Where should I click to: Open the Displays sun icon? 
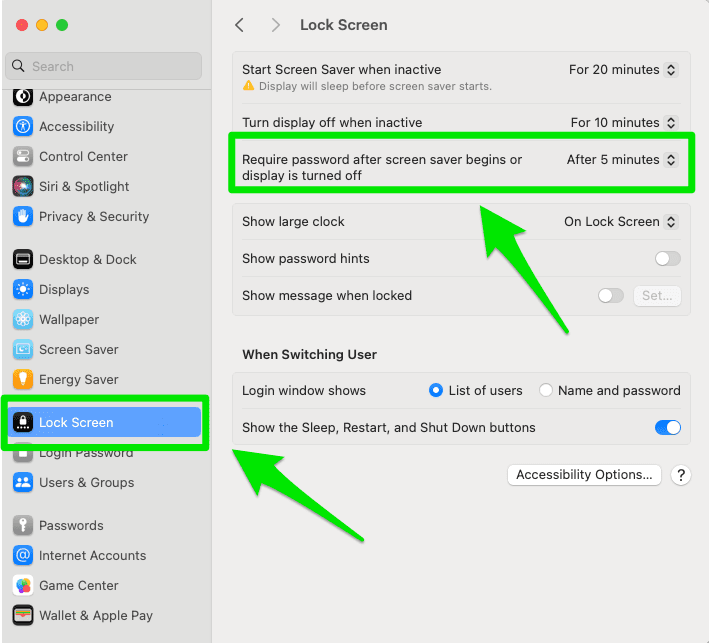point(22,290)
